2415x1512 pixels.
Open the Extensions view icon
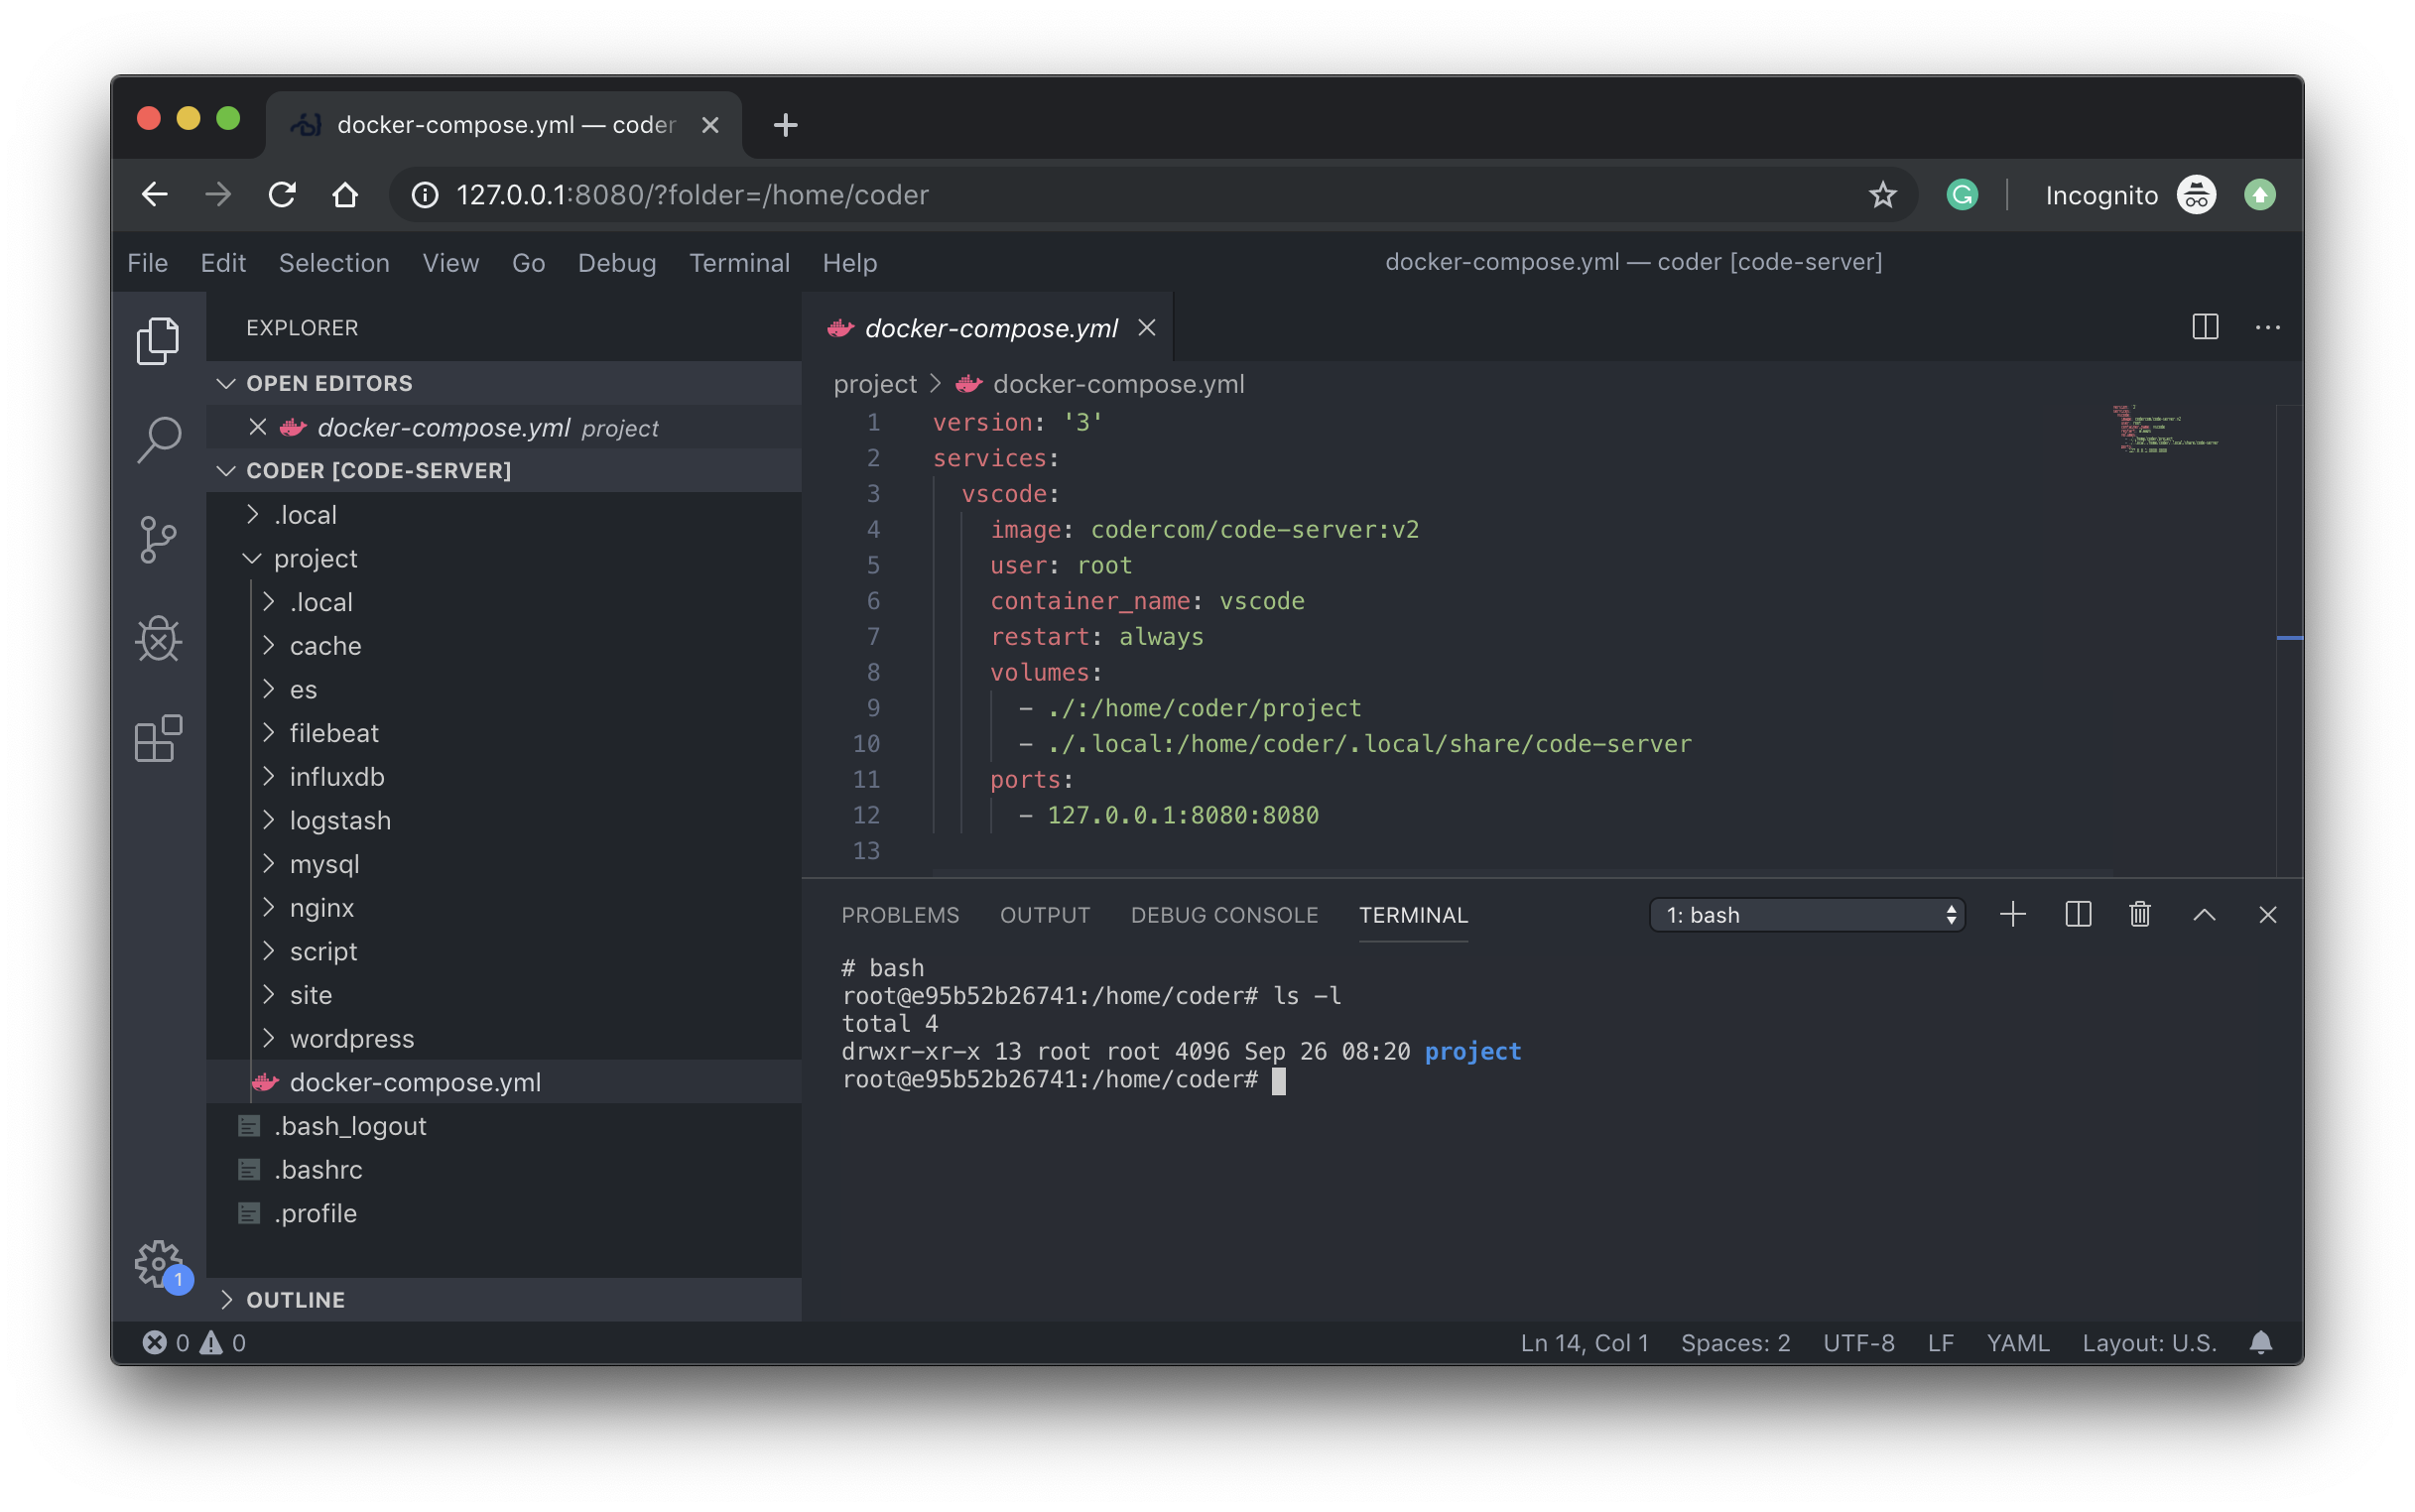158,739
